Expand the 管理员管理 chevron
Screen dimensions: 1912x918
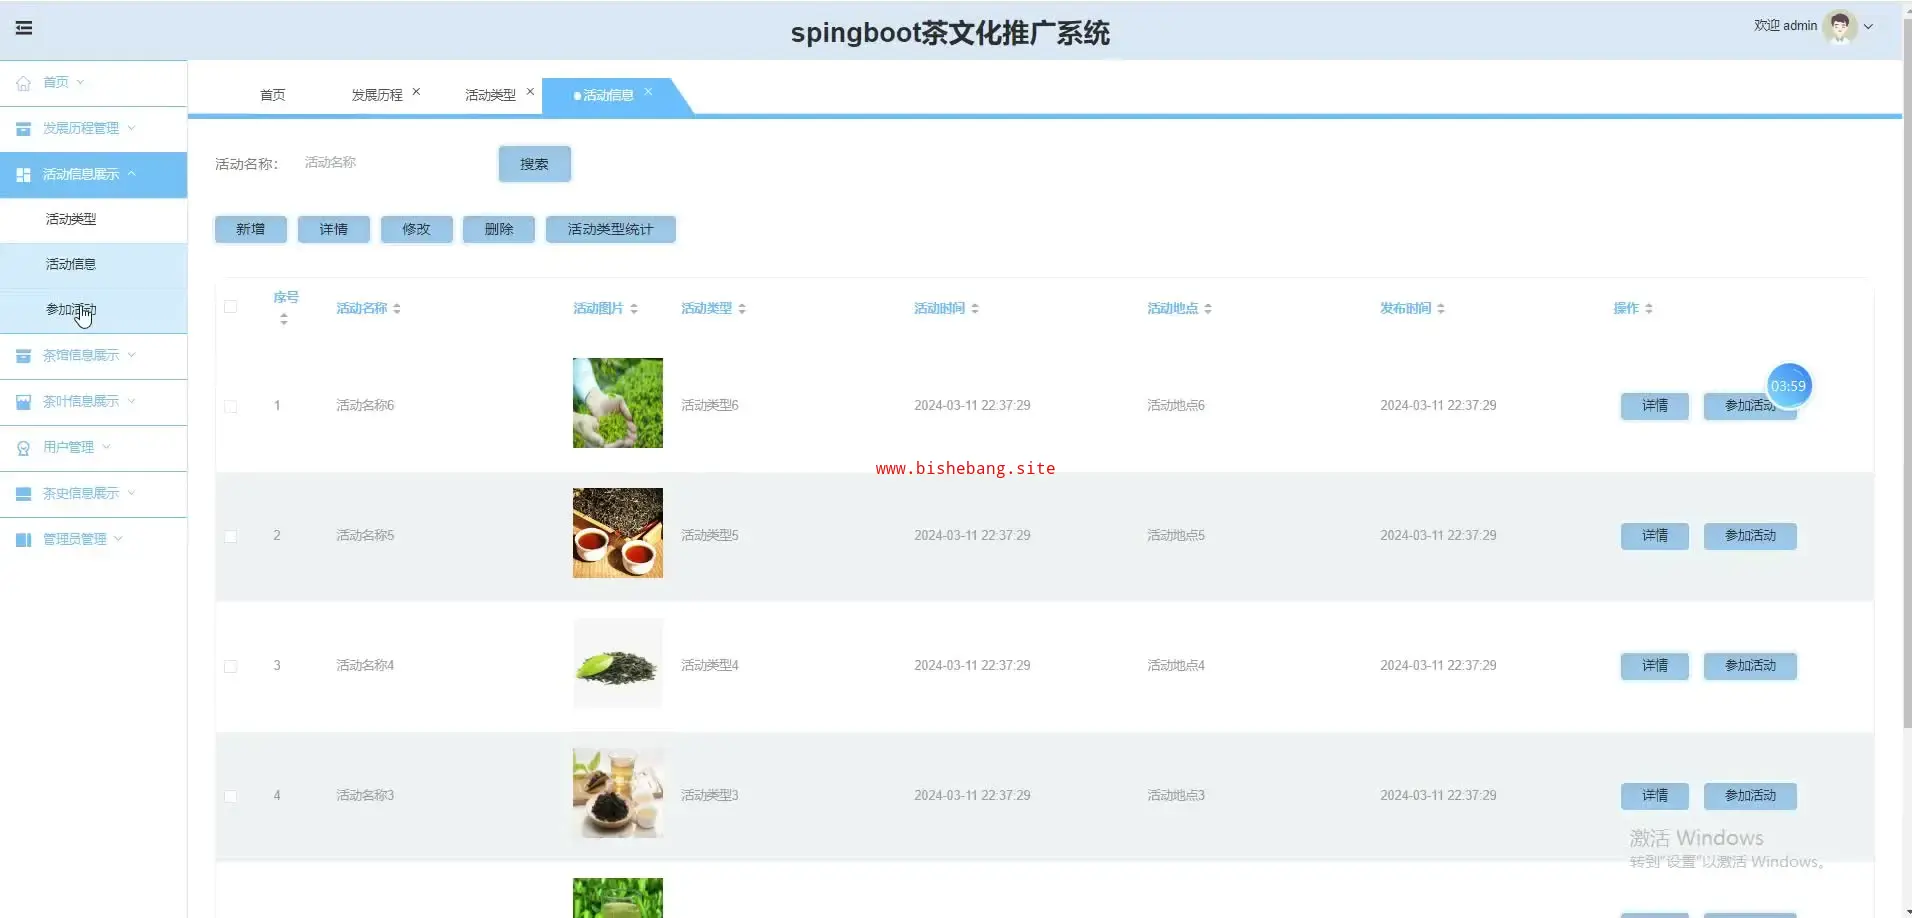click(119, 539)
